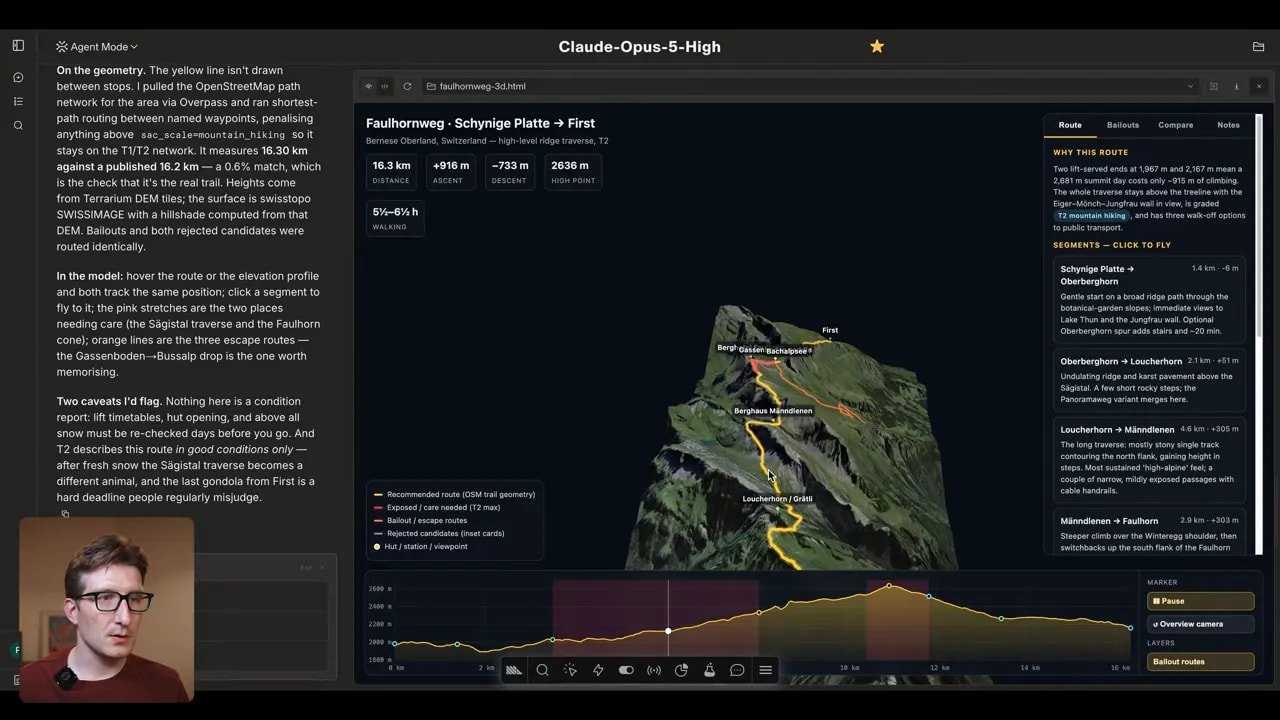This screenshot has height=720, width=1280.
Task: Close the preview panel
Action: click(1258, 86)
